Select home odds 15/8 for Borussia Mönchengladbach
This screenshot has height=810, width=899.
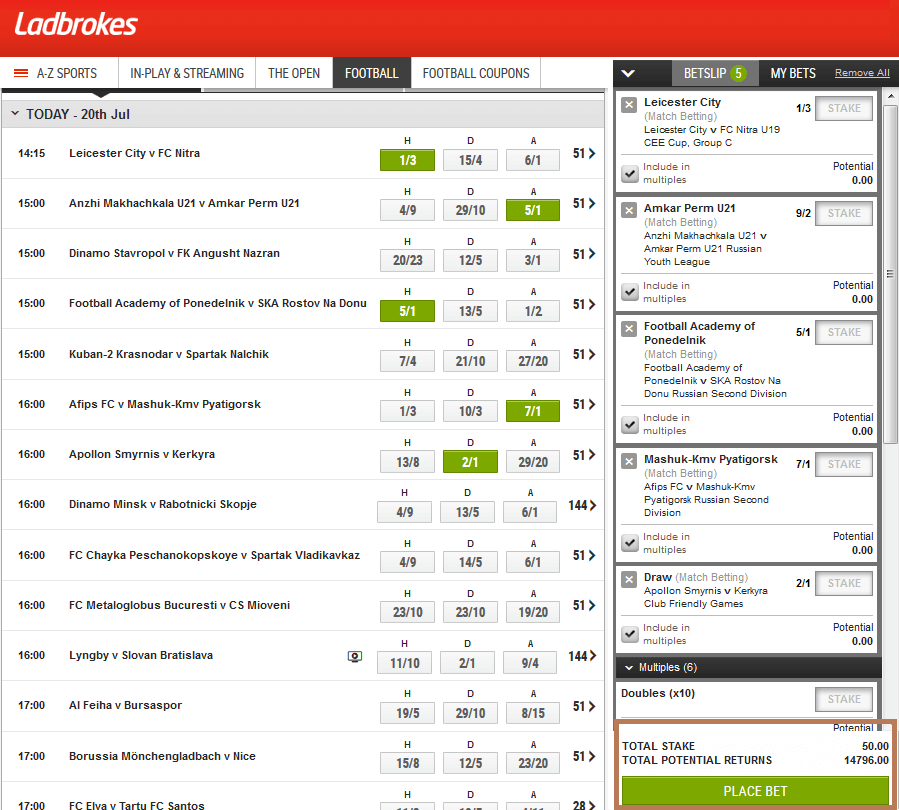tap(407, 764)
